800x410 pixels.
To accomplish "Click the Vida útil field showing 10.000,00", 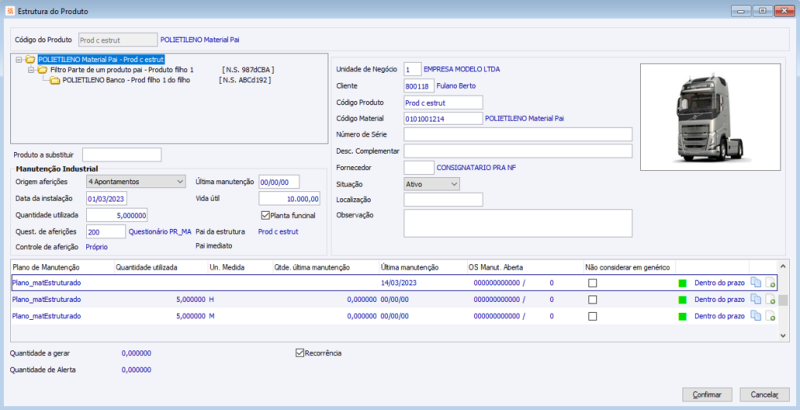I will pyautogui.click(x=289, y=198).
